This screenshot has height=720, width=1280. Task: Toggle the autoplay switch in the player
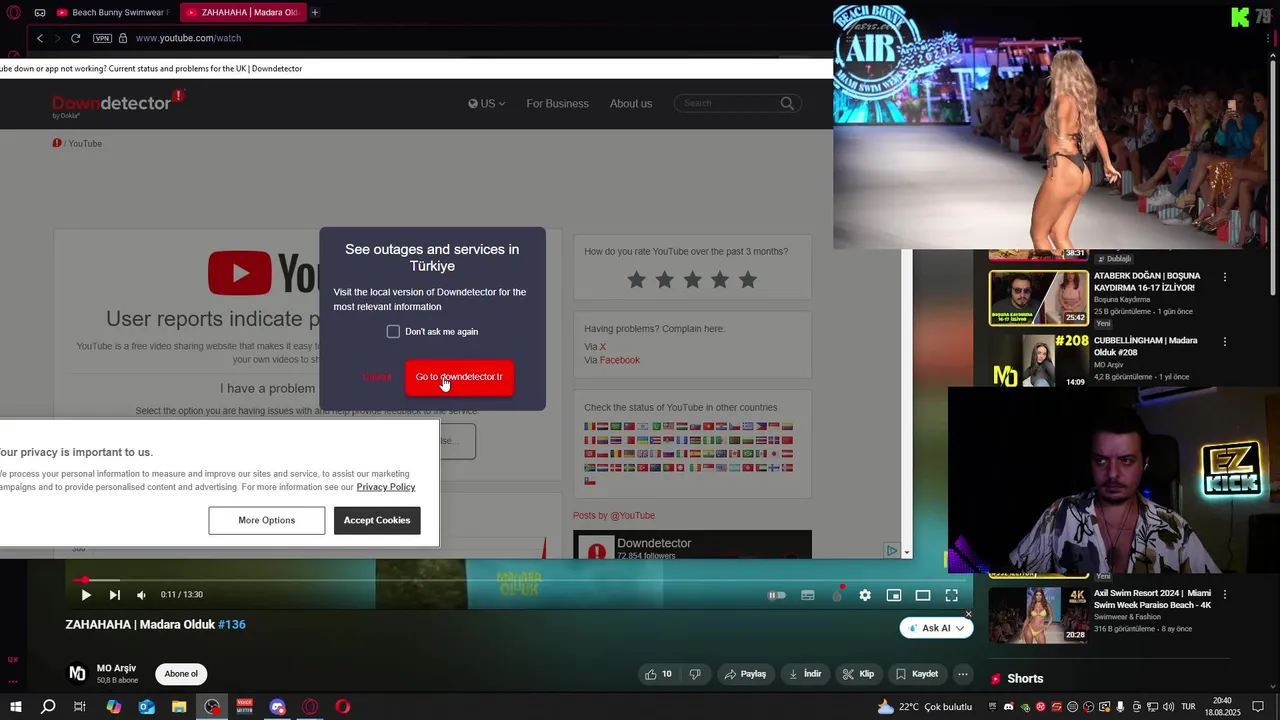tap(777, 595)
